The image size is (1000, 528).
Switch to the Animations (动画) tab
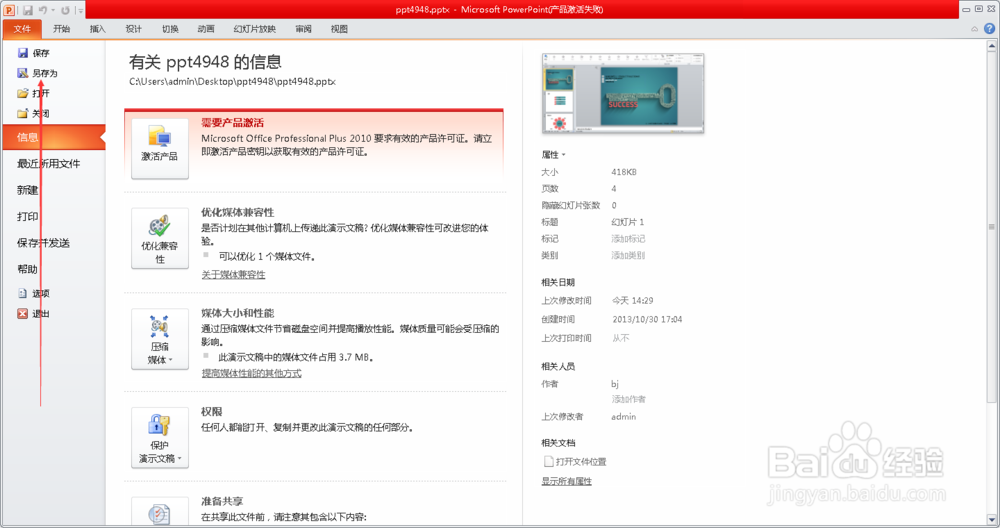pos(206,29)
